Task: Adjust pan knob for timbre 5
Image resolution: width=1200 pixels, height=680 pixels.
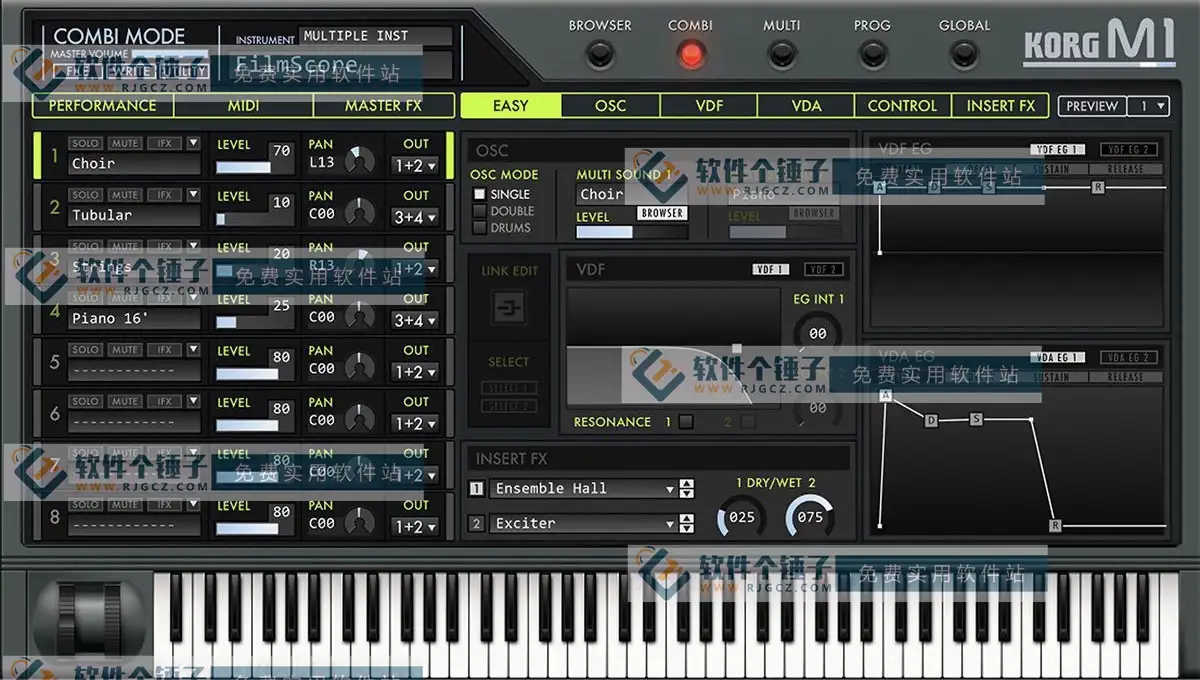Action: pyautogui.click(x=358, y=368)
